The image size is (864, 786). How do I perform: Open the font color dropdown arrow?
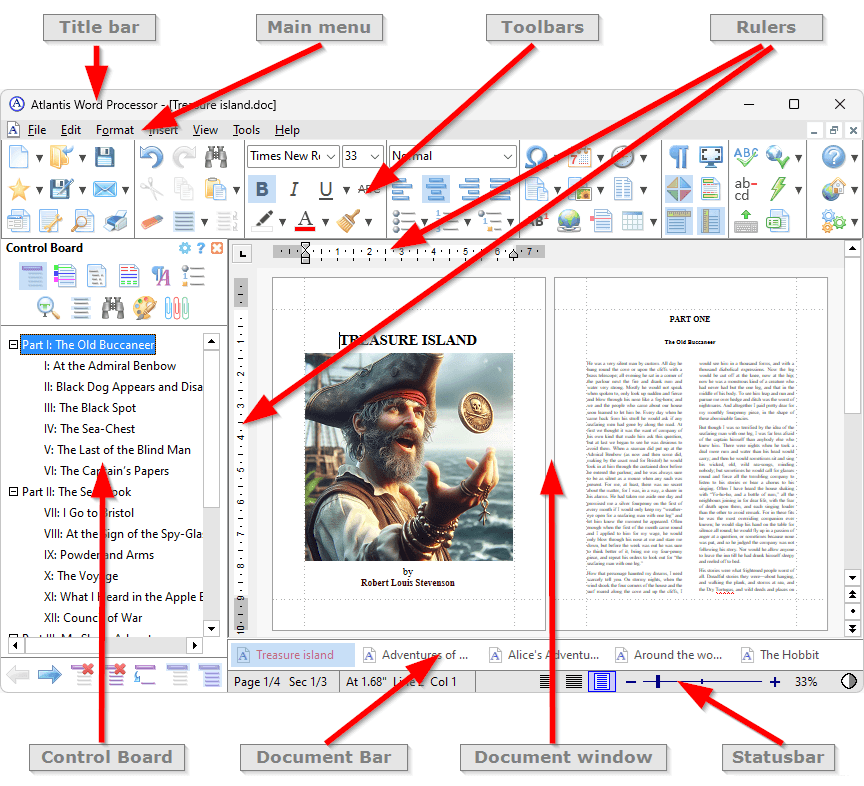click(x=326, y=222)
